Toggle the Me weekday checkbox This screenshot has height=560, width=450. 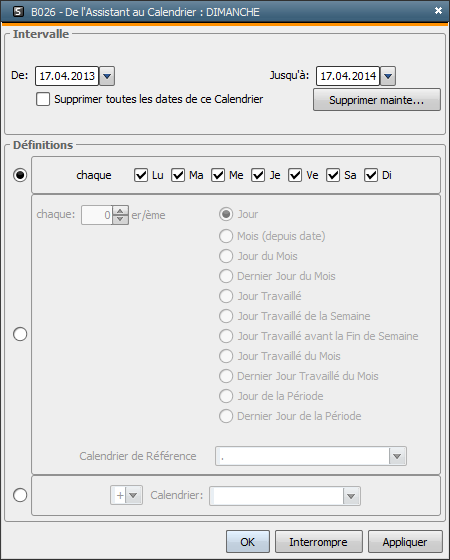pyautogui.click(x=218, y=175)
